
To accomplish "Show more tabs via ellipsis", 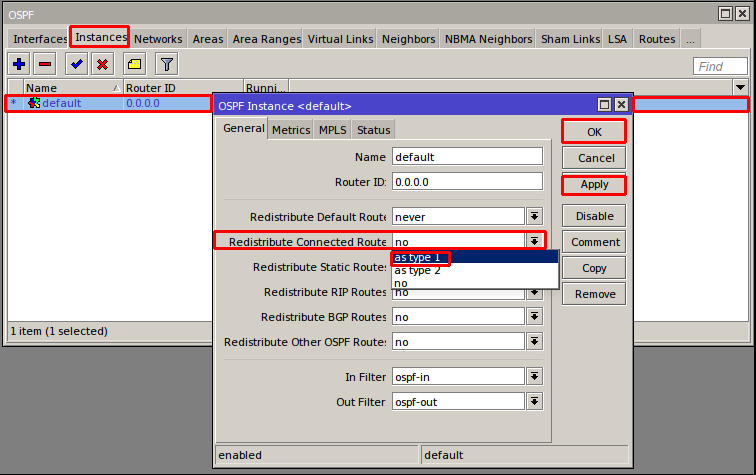I will pyautogui.click(x=690, y=39).
